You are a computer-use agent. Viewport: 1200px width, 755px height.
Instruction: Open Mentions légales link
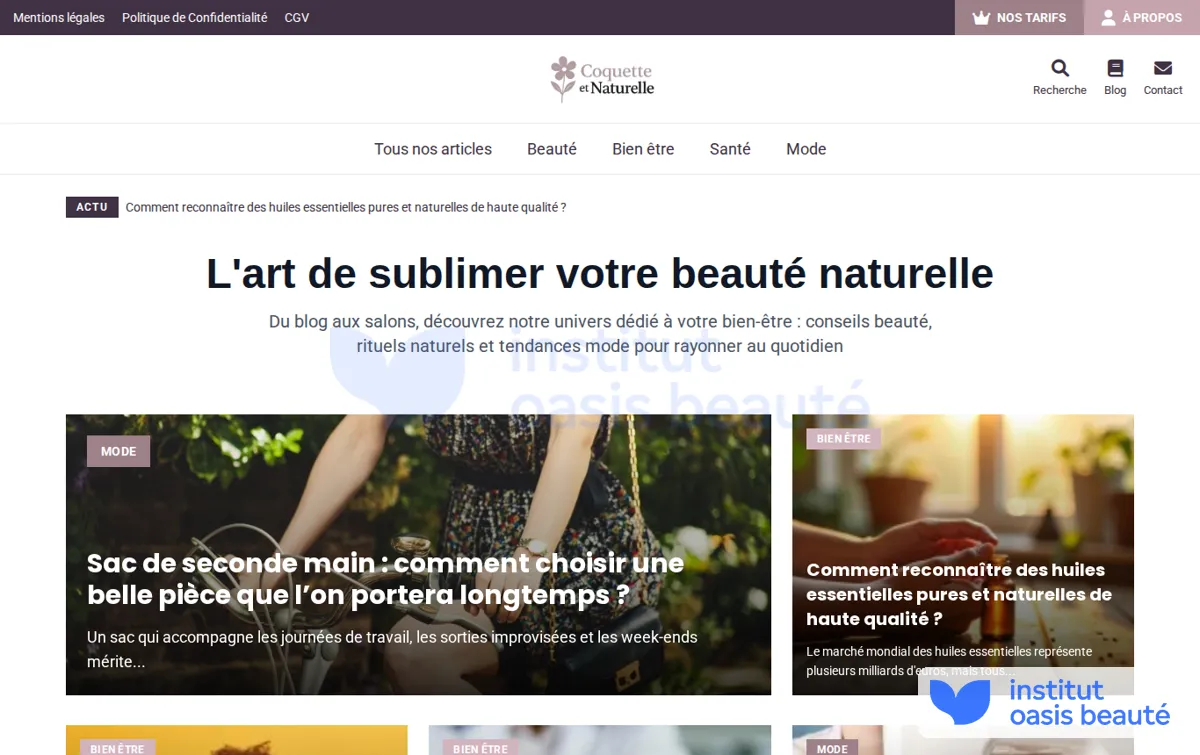[59, 18]
